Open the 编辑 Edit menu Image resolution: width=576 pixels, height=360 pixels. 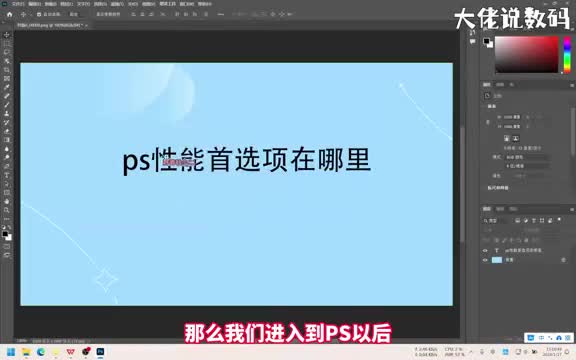click(x=35, y=4)
